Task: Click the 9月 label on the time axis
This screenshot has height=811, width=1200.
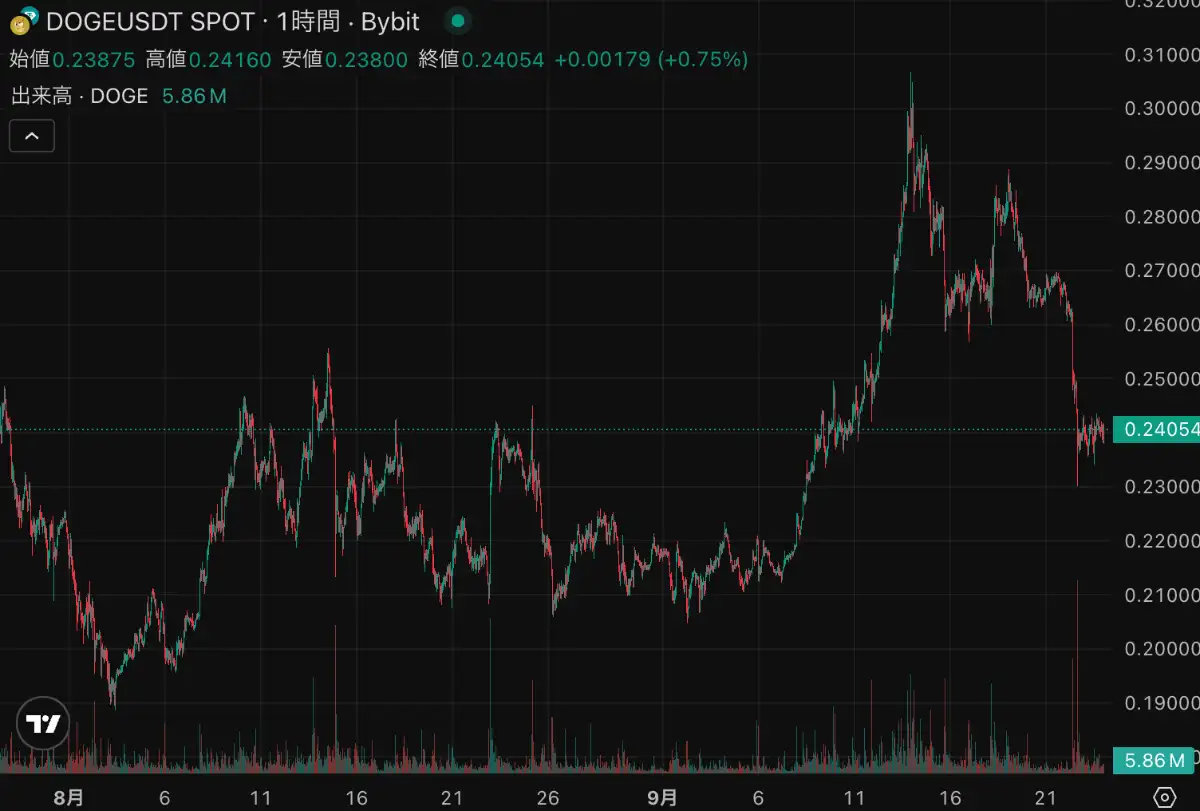Action: point(662,798)
